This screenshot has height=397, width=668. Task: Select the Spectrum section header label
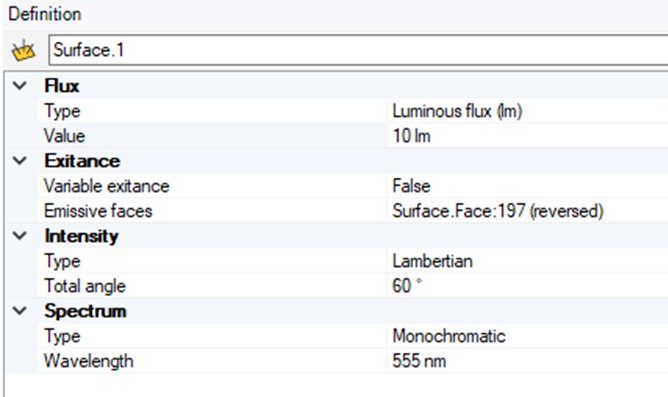85,311
